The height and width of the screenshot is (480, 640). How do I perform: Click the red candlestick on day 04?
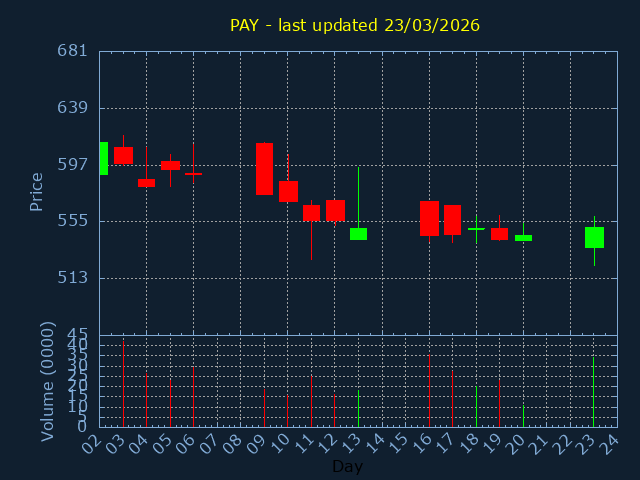click(x=146, y=183)
